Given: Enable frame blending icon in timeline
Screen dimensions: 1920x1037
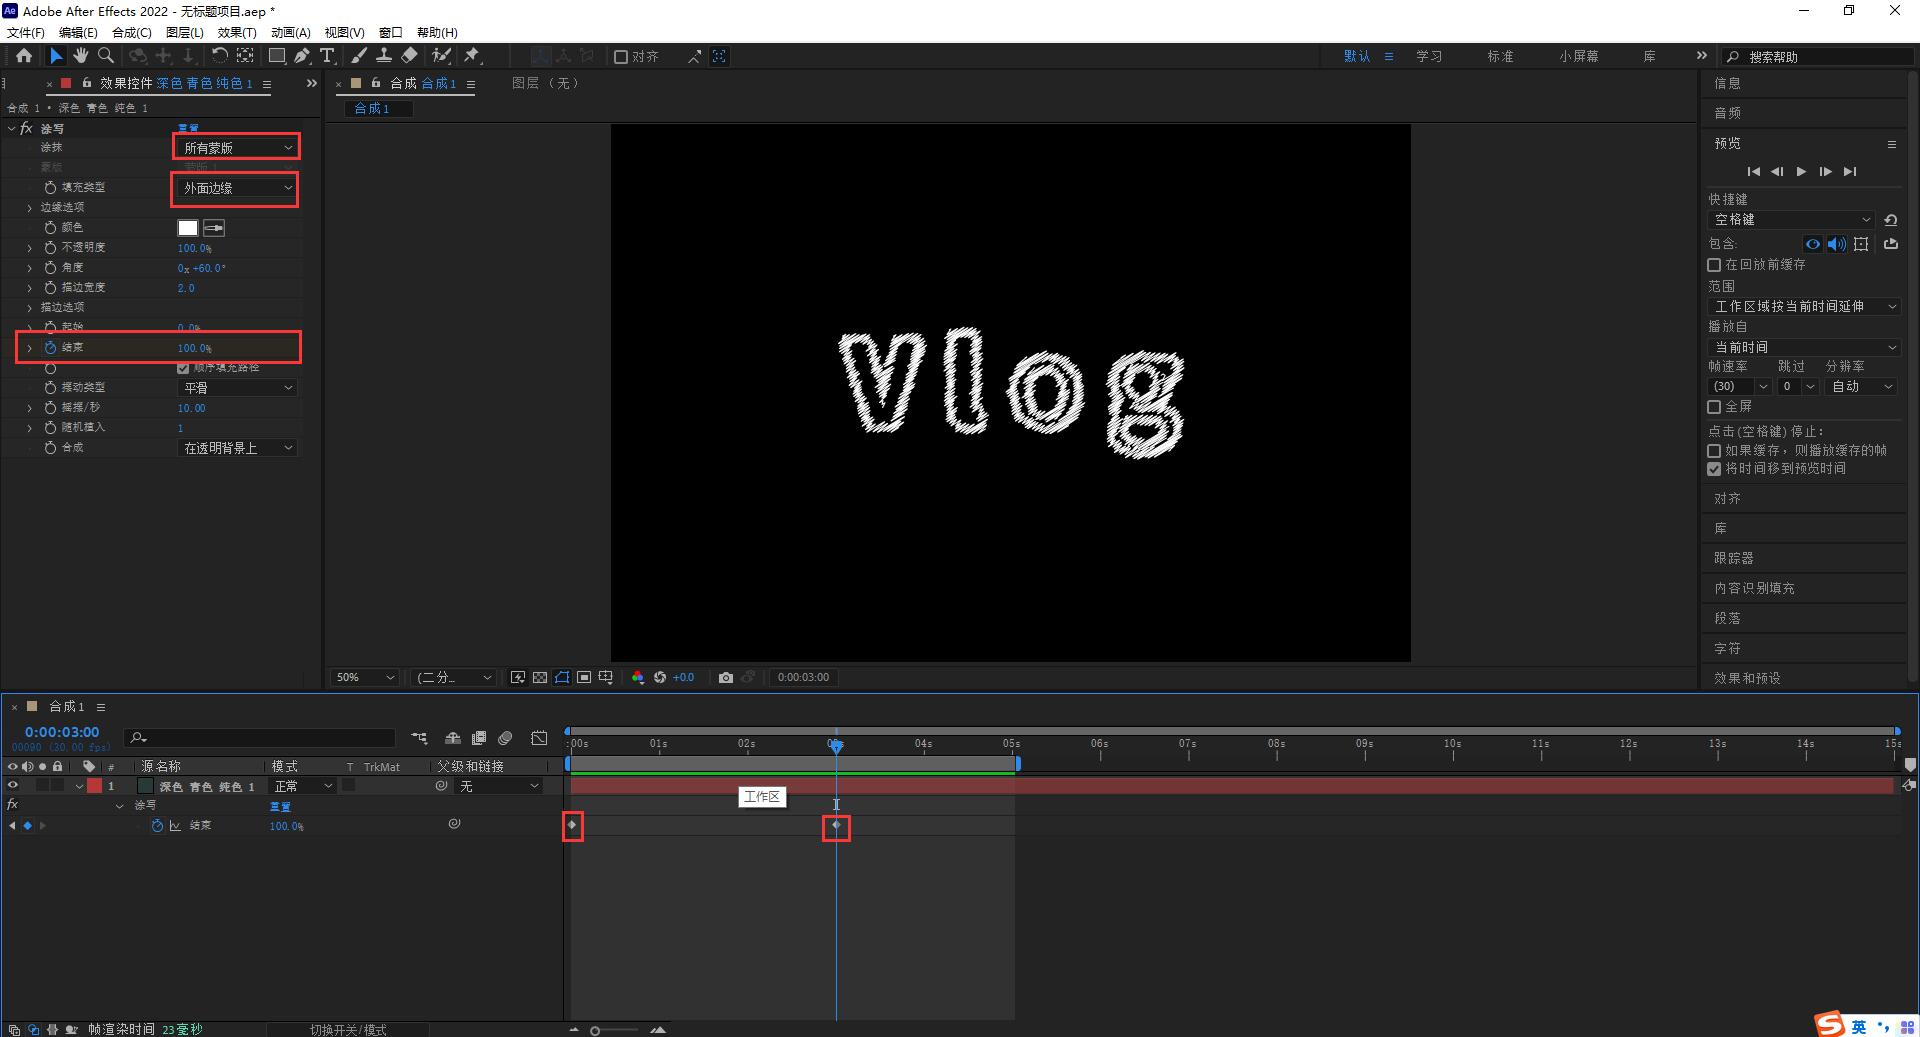Looking at the screenshot, I should (x=479, y=738).
